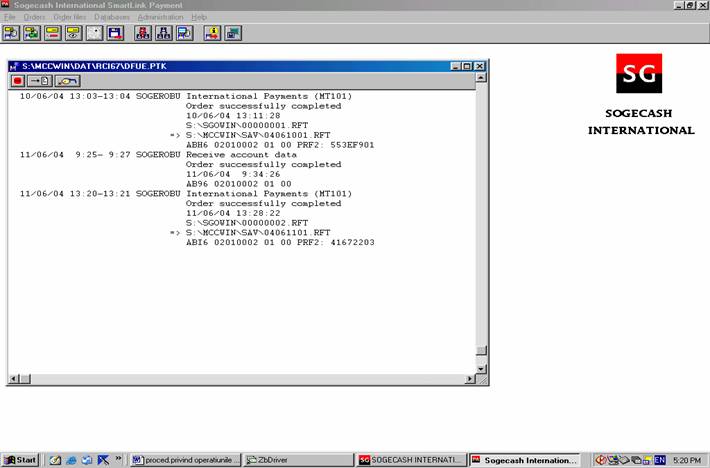Open the Orders menu
Screen dimensions: 710x468
(x=34, y=17)
